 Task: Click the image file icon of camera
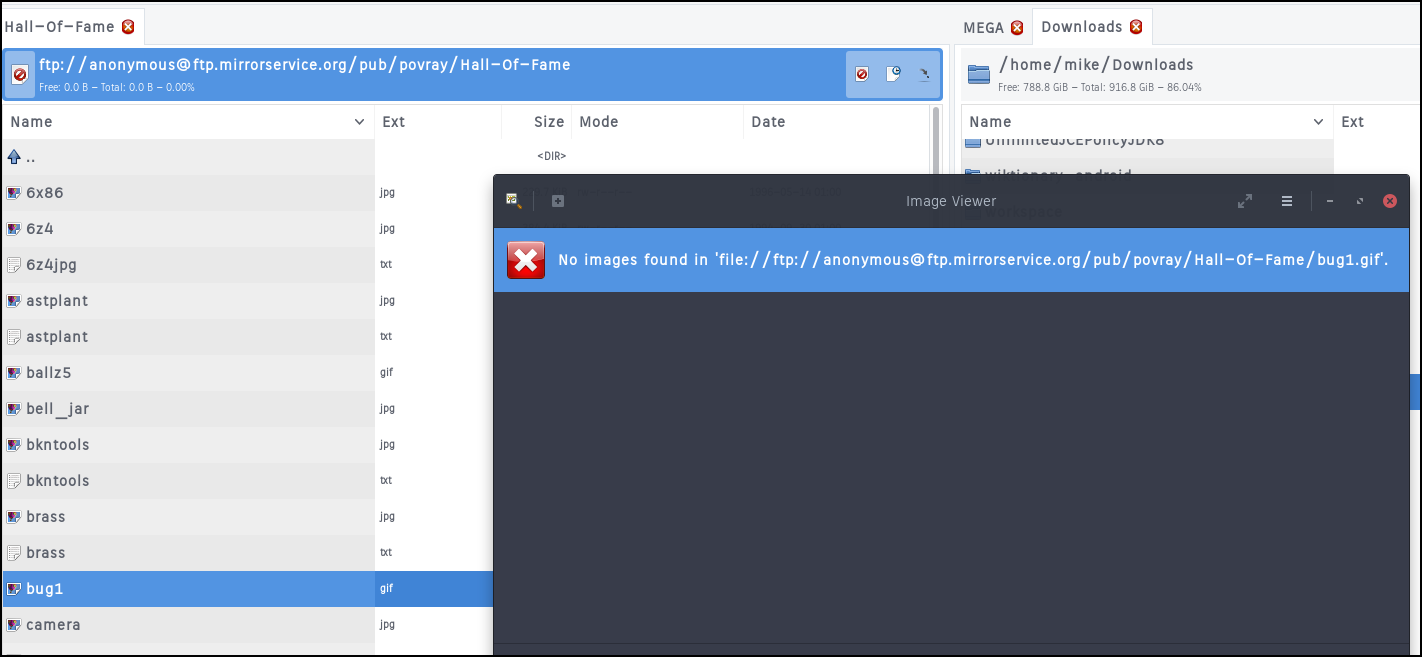pyautogui.click(x=14, y=625)
